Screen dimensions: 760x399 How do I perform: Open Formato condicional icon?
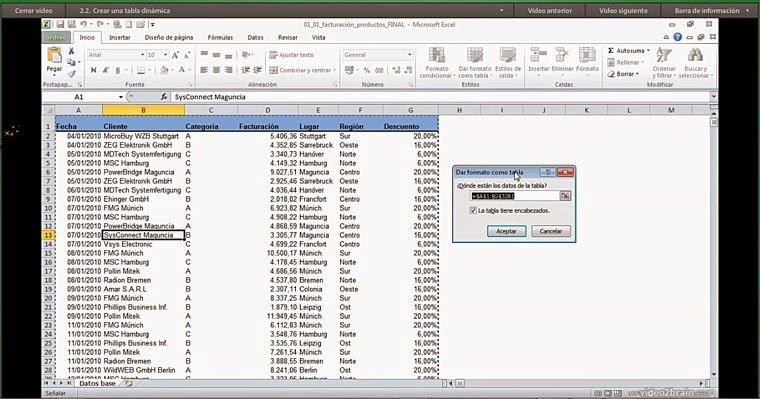click(437, 63)
